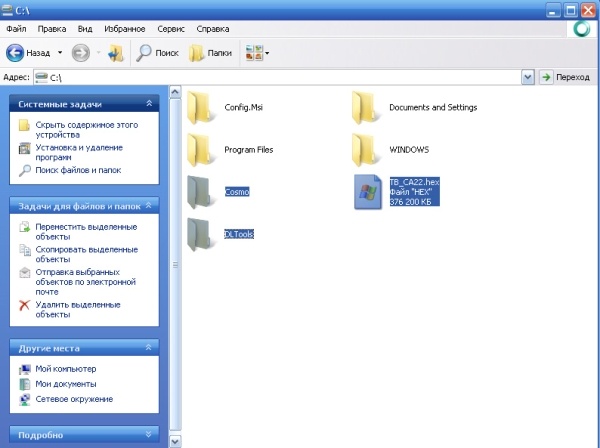The image size is (600, 448).
Task: Click in the address field showing C:\
Action: (x=280, y=77)
